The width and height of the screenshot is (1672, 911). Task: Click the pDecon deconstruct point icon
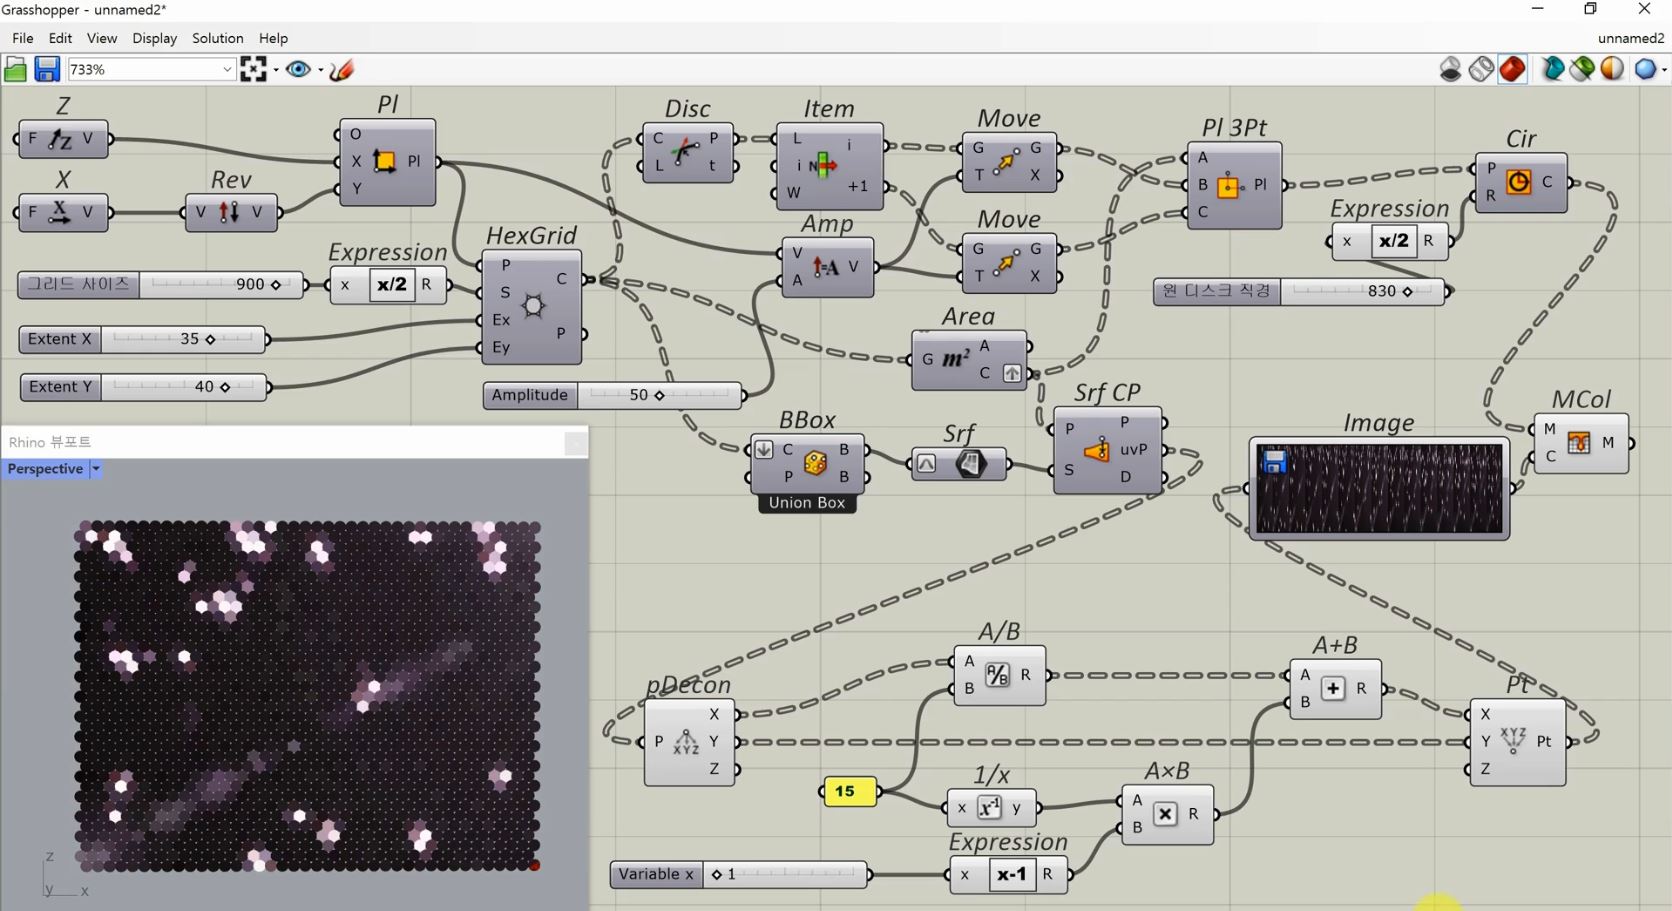coord(686,742)
